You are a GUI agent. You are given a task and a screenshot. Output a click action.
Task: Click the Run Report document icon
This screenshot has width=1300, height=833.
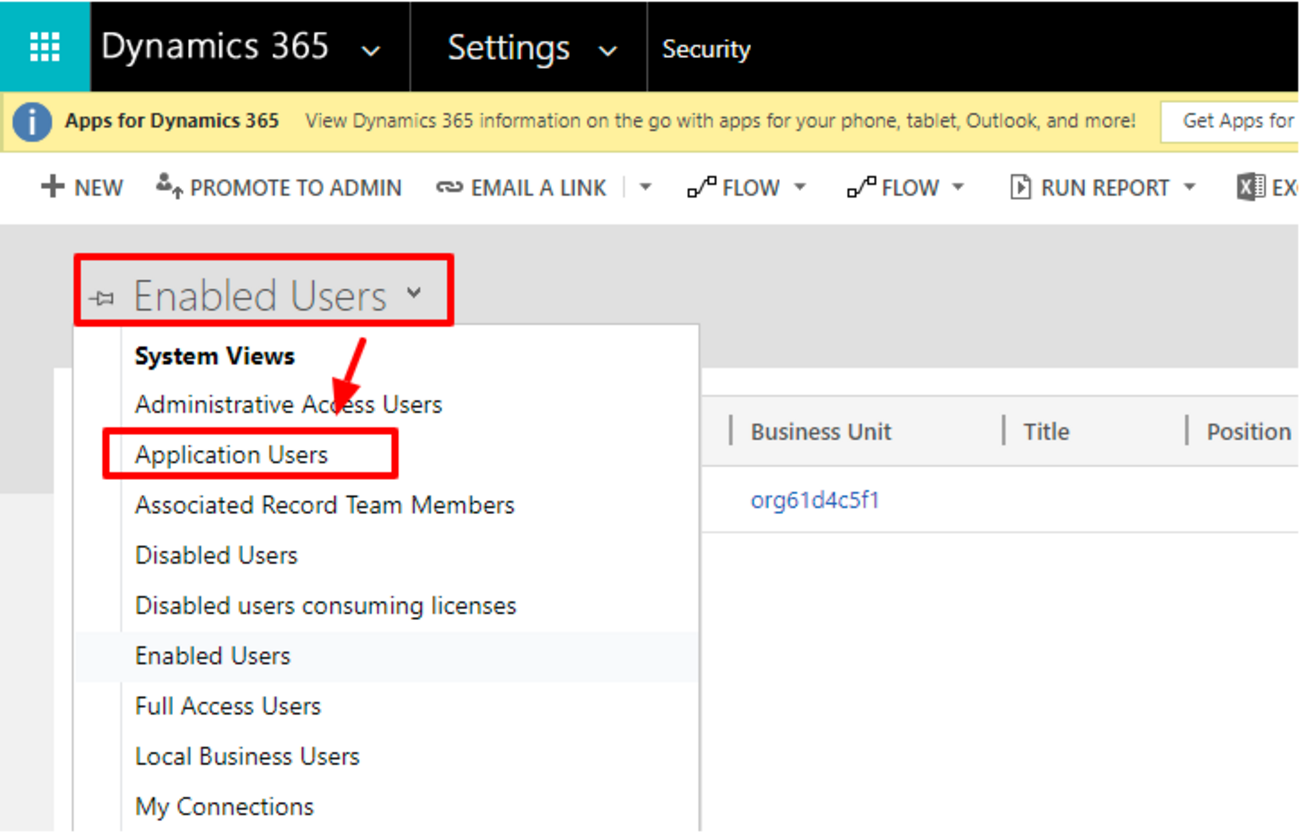pos(1020,187)
